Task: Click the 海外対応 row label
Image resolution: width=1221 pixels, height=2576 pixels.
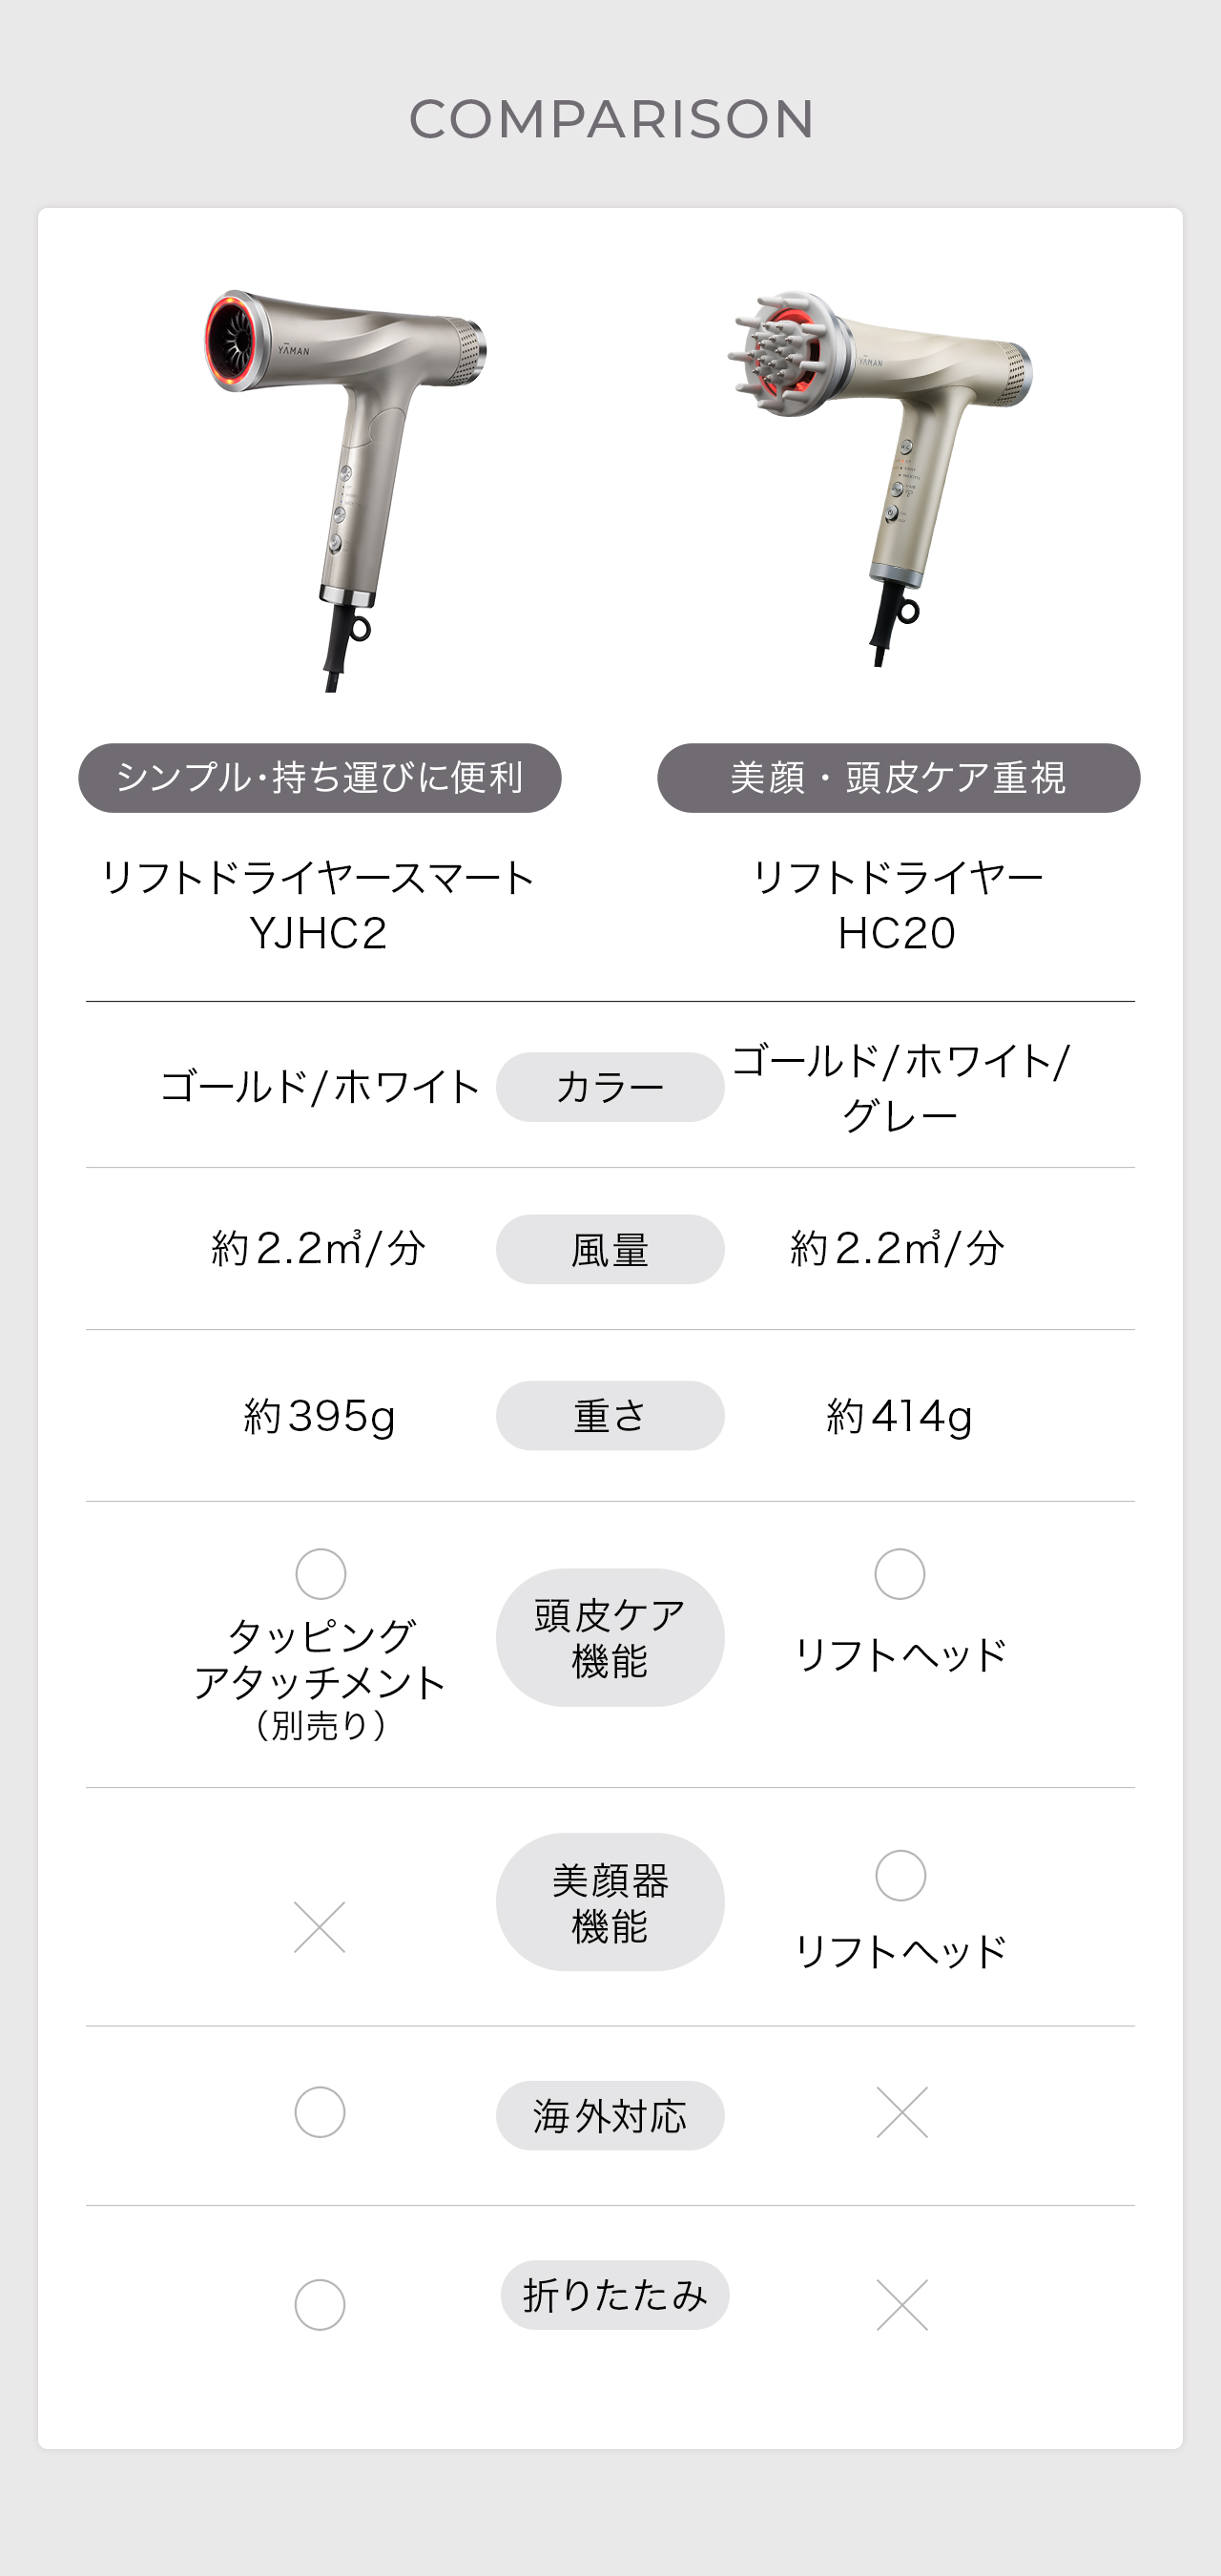Action: (610, 2116)
